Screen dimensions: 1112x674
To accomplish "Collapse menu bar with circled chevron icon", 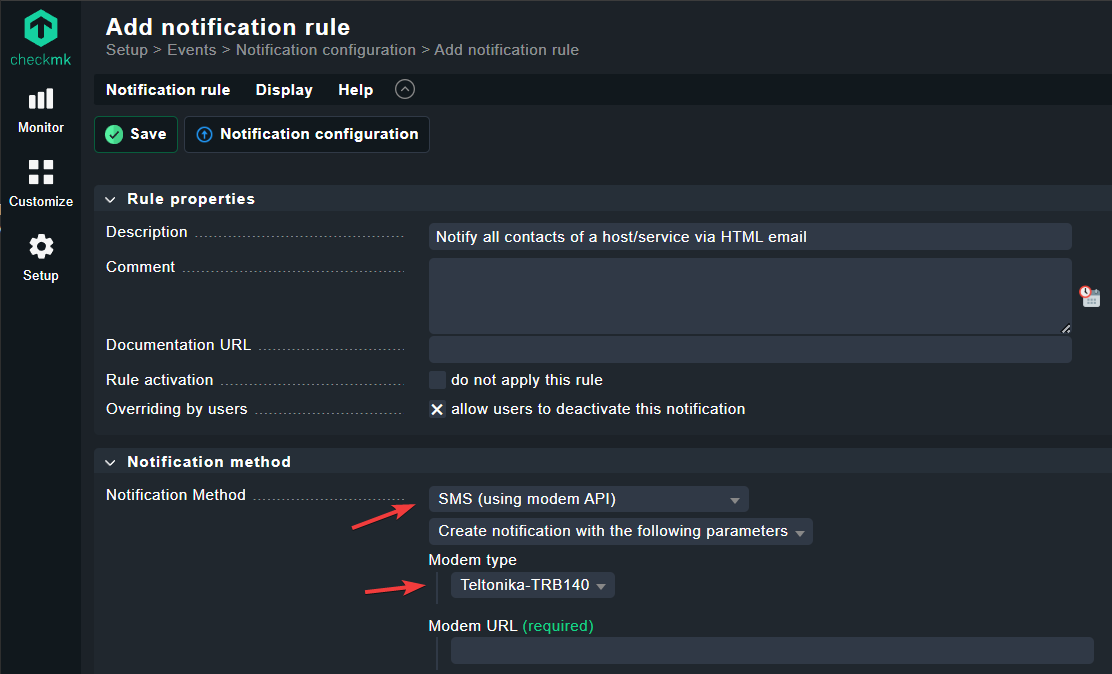I will click(x=404, y=89).
